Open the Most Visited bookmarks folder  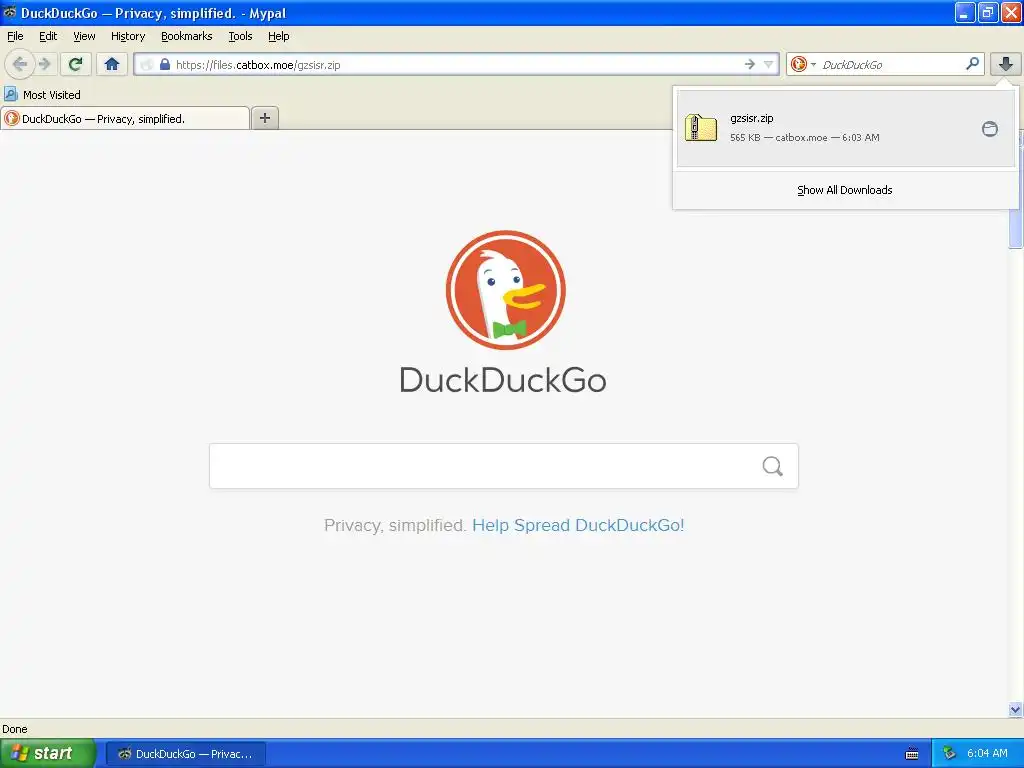(42, 95)
